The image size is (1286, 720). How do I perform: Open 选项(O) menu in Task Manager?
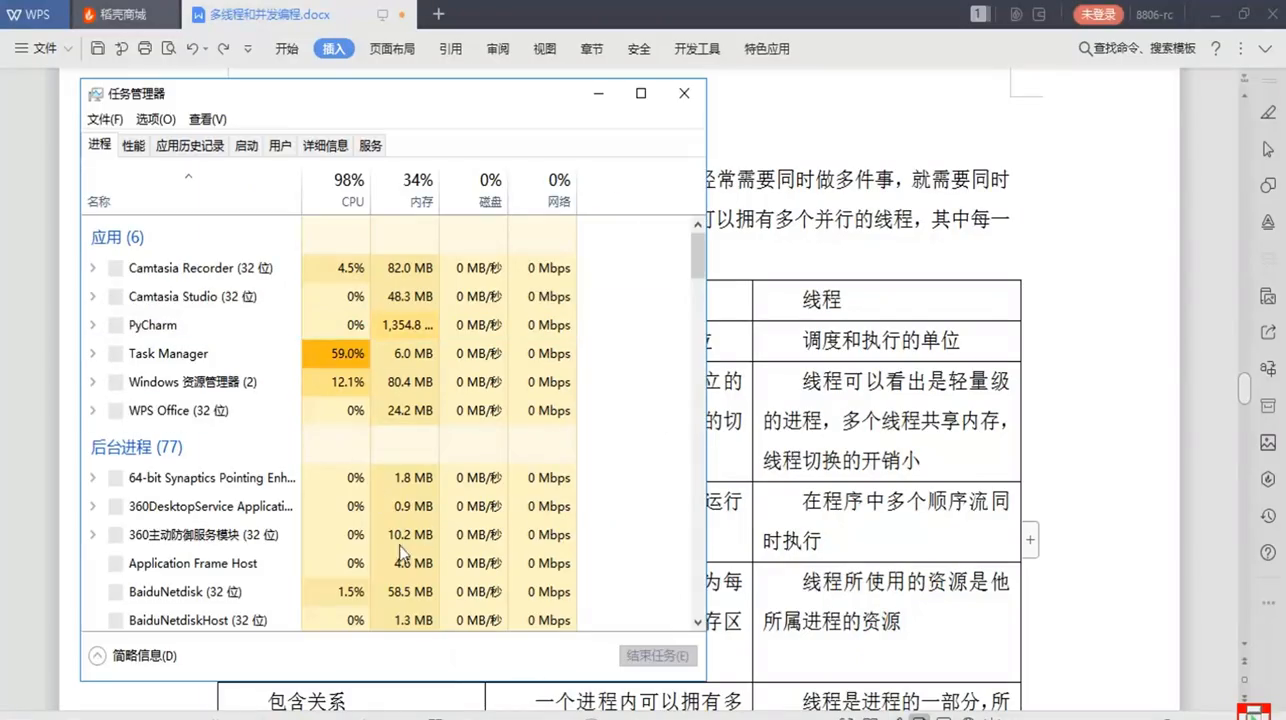155,119
